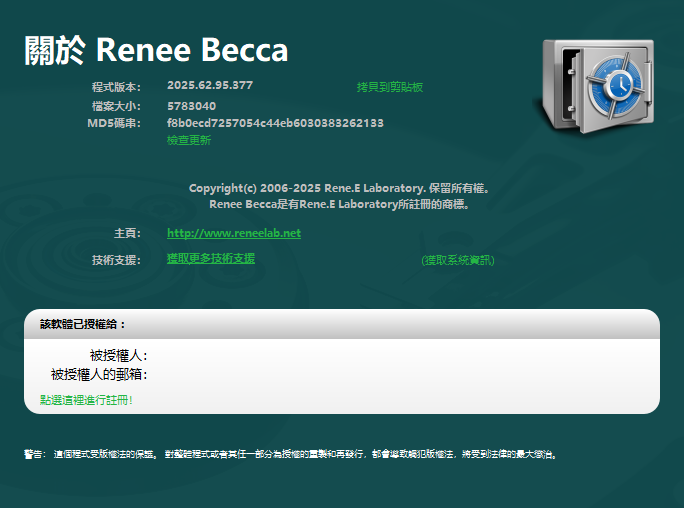Click the Renee Becca trademark notice line

339,205
